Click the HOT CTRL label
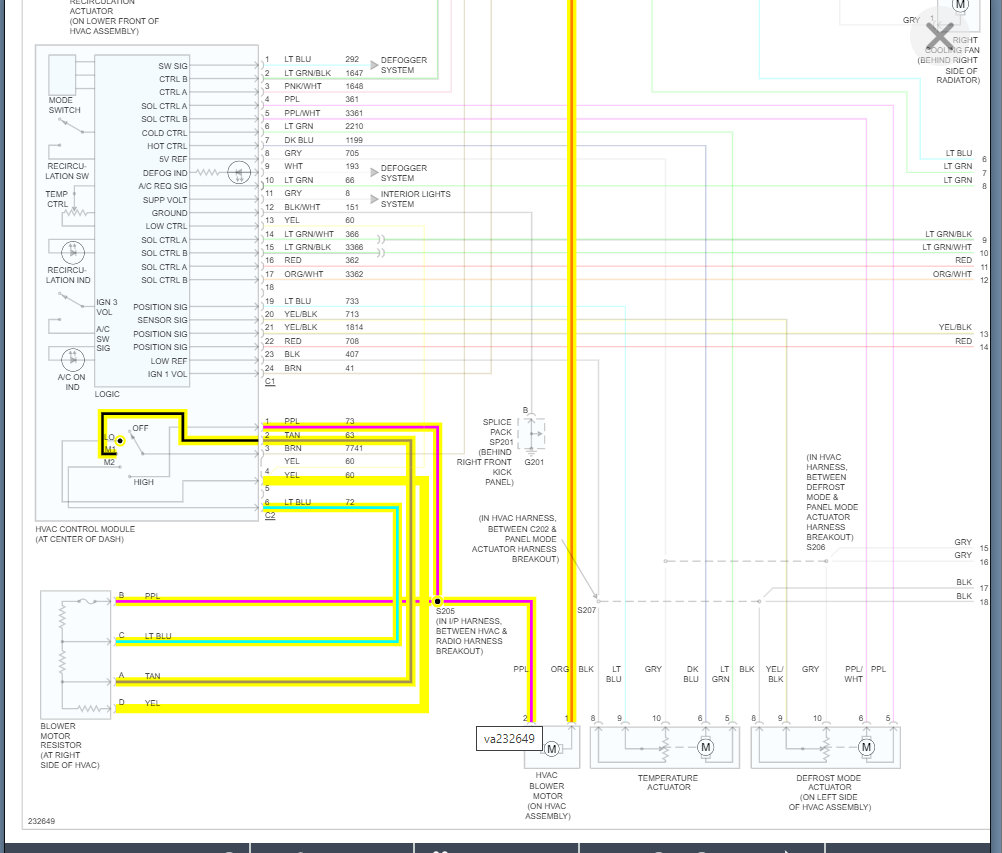1002x853 pixels. [x=167, y=146]
